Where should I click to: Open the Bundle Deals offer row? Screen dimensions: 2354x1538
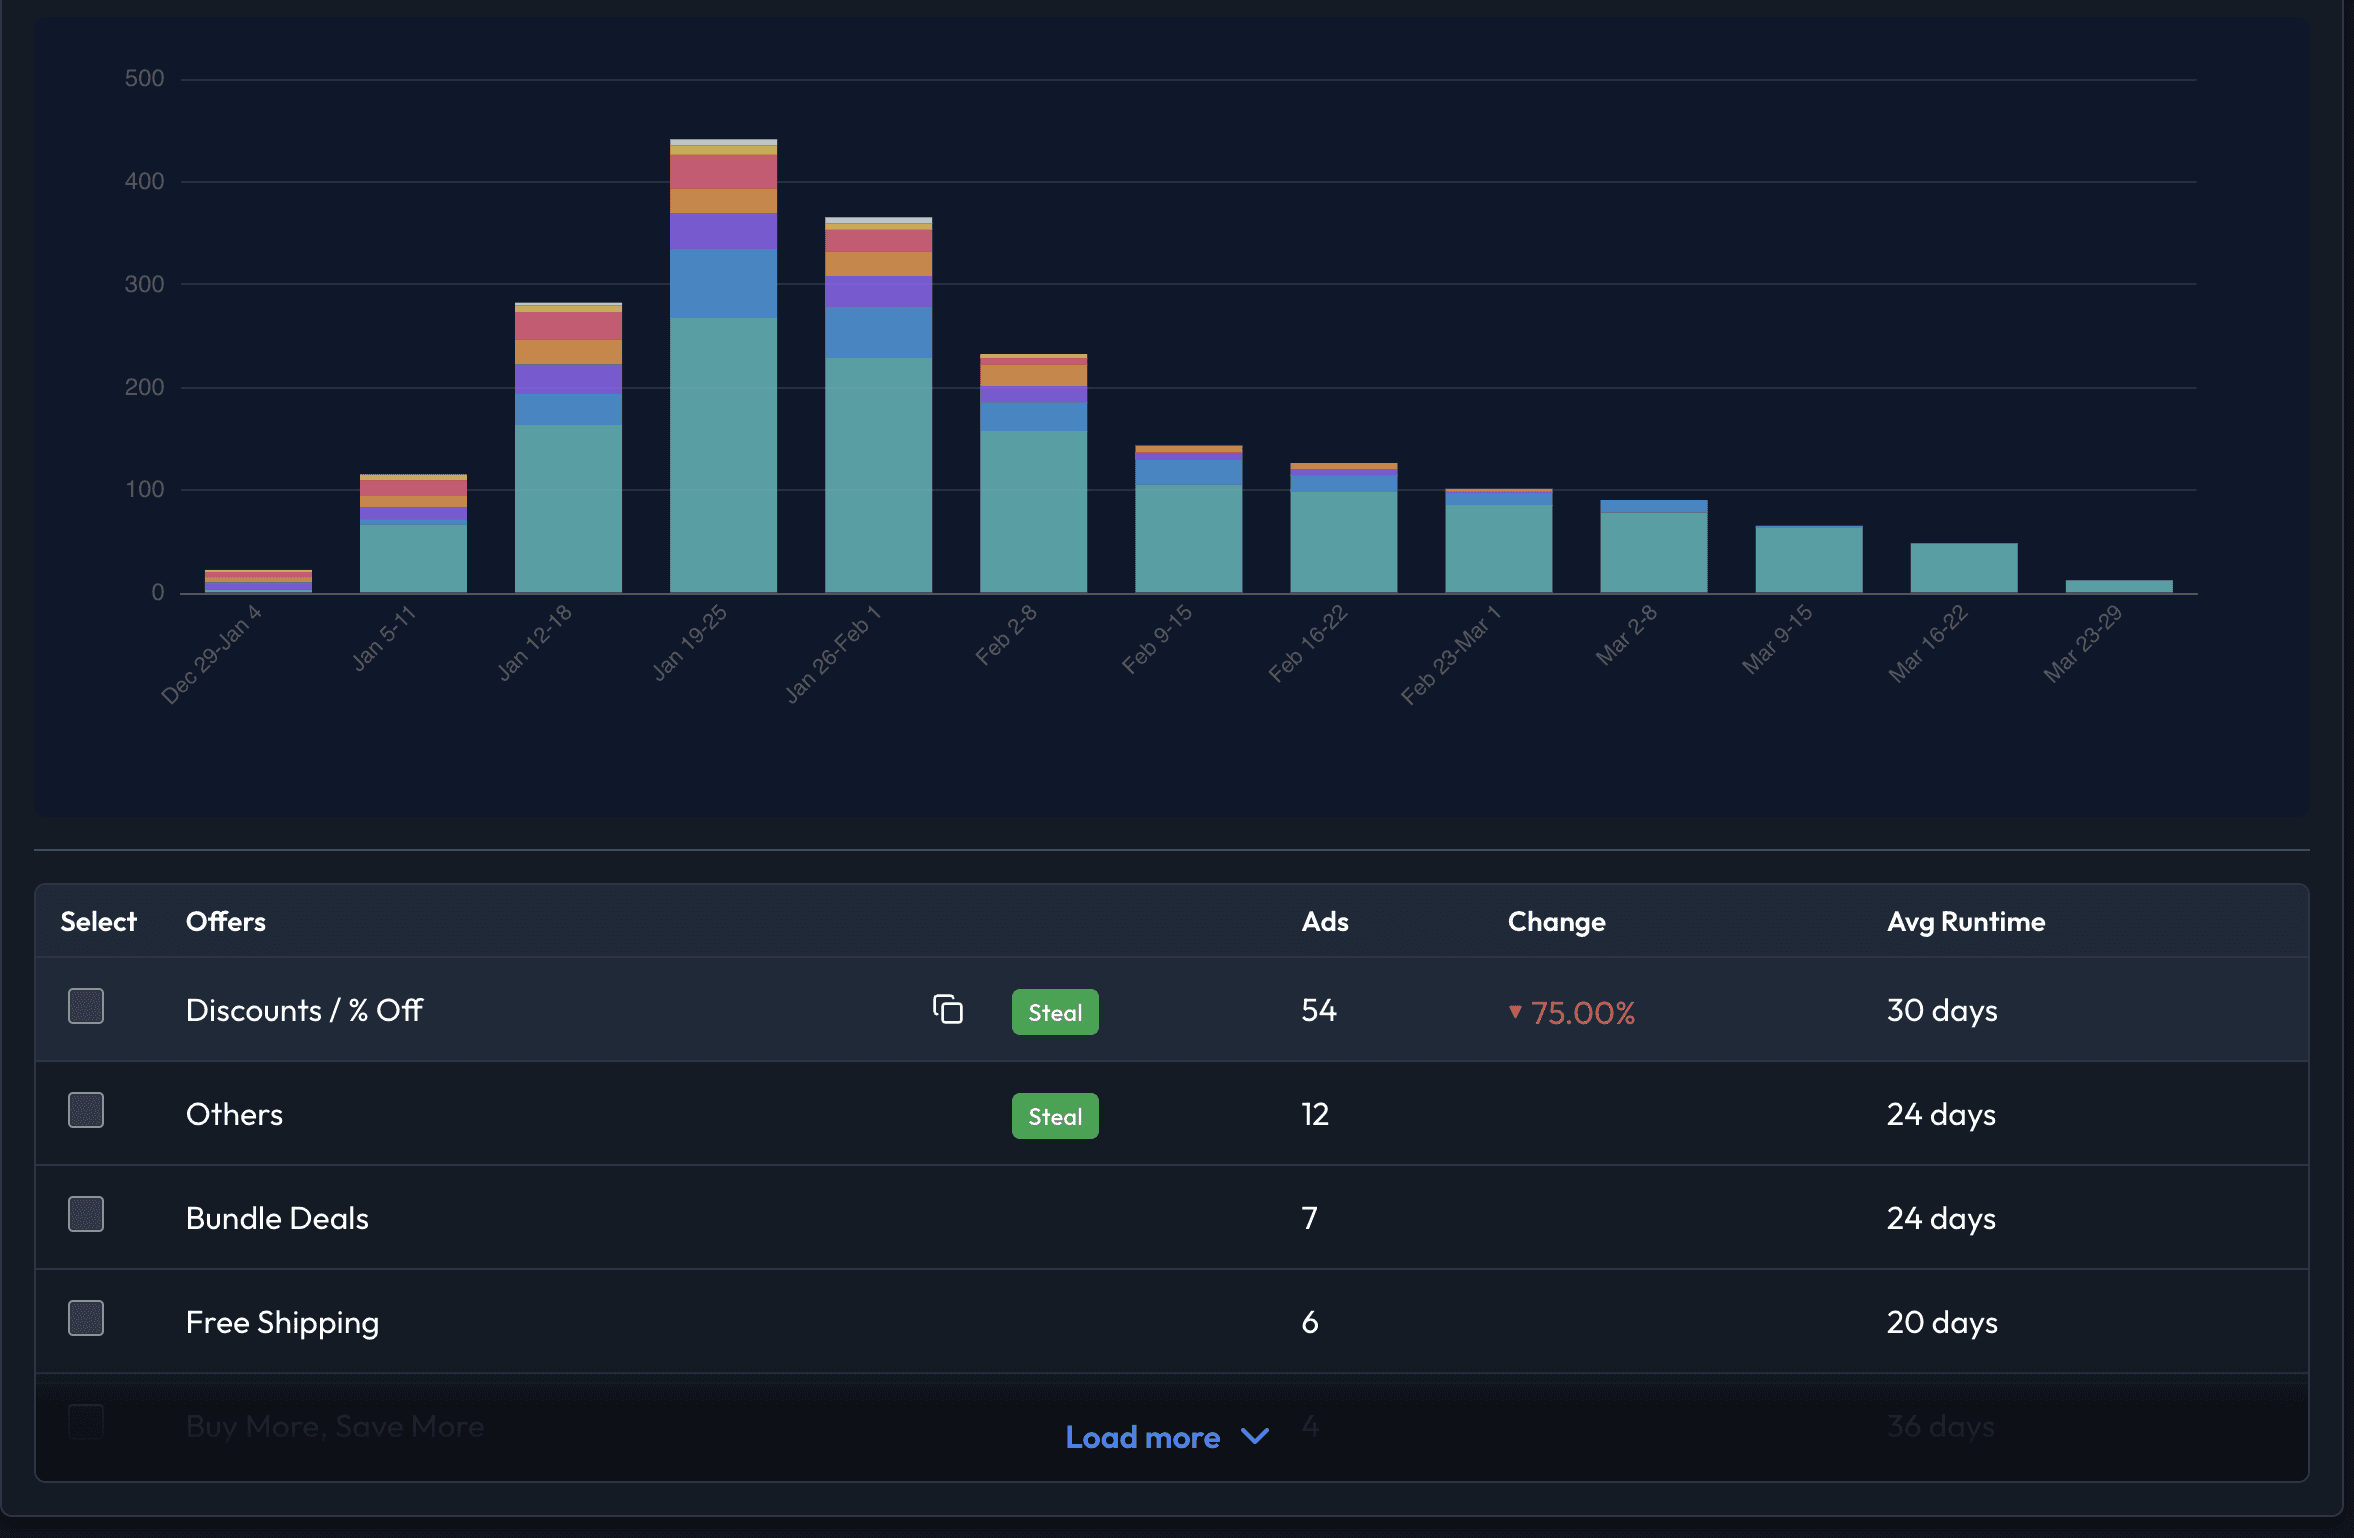pos(277,1218)
